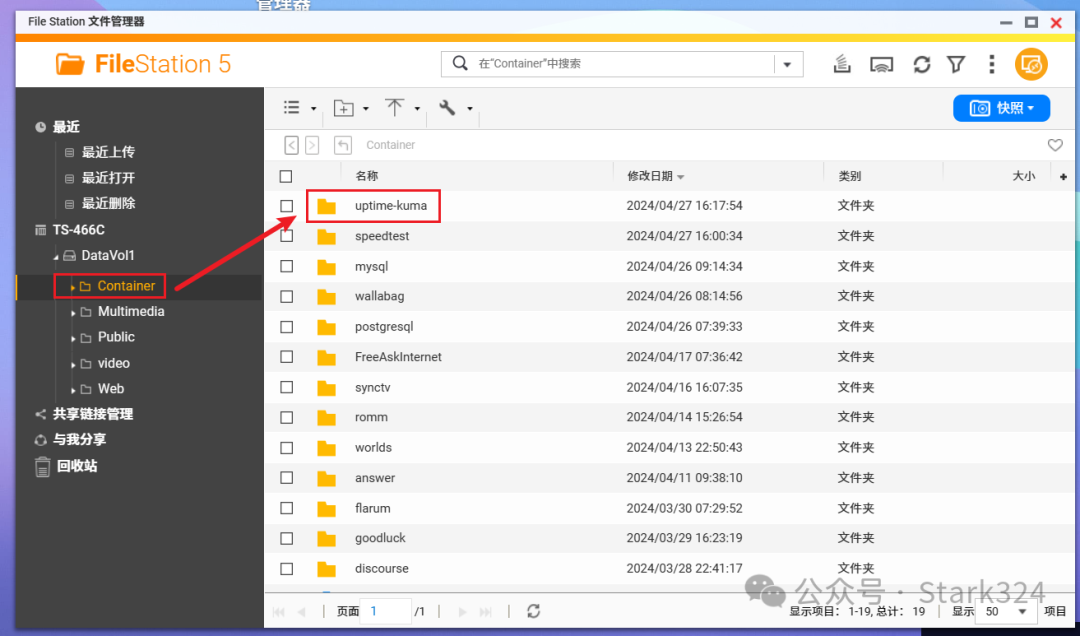
Task: Expand the Multimedia folder tree arrow
Action: 72,313
